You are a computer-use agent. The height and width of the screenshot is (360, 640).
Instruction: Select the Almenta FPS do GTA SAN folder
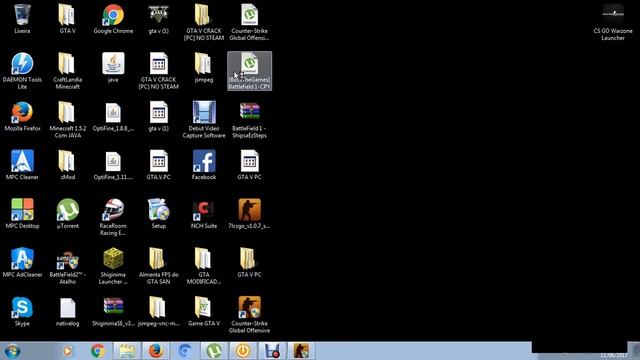158,267
